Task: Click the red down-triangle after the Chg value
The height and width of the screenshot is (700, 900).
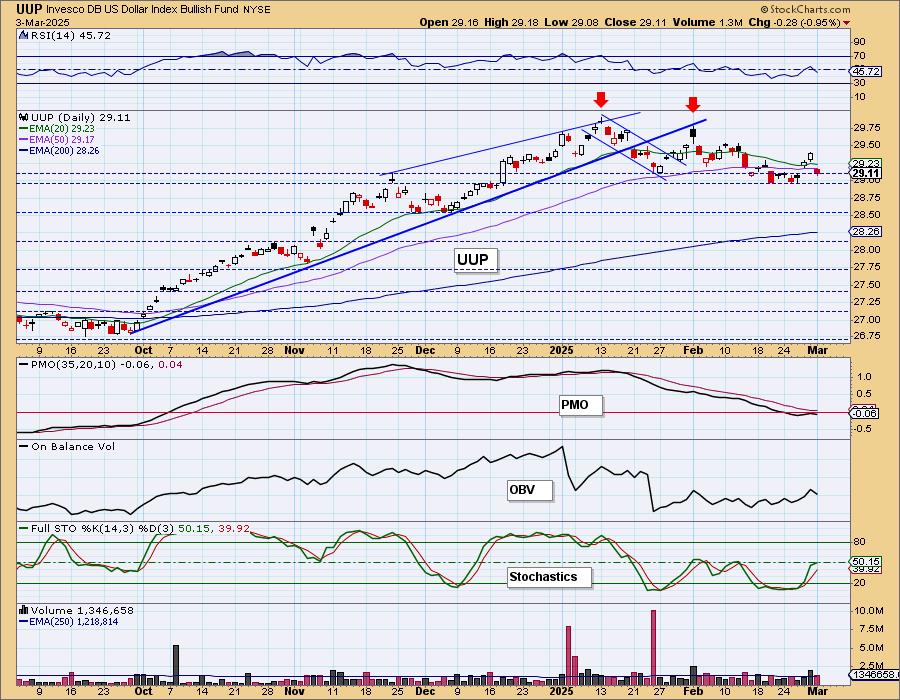Action: coord(847,23)
